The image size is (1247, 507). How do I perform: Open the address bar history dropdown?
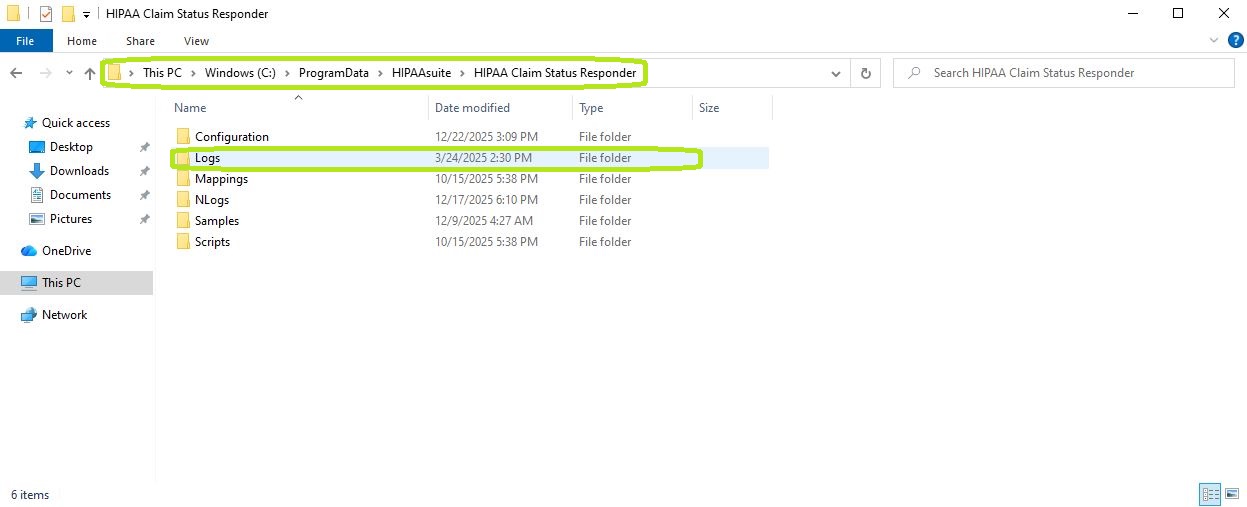click(x=836, y=73)
